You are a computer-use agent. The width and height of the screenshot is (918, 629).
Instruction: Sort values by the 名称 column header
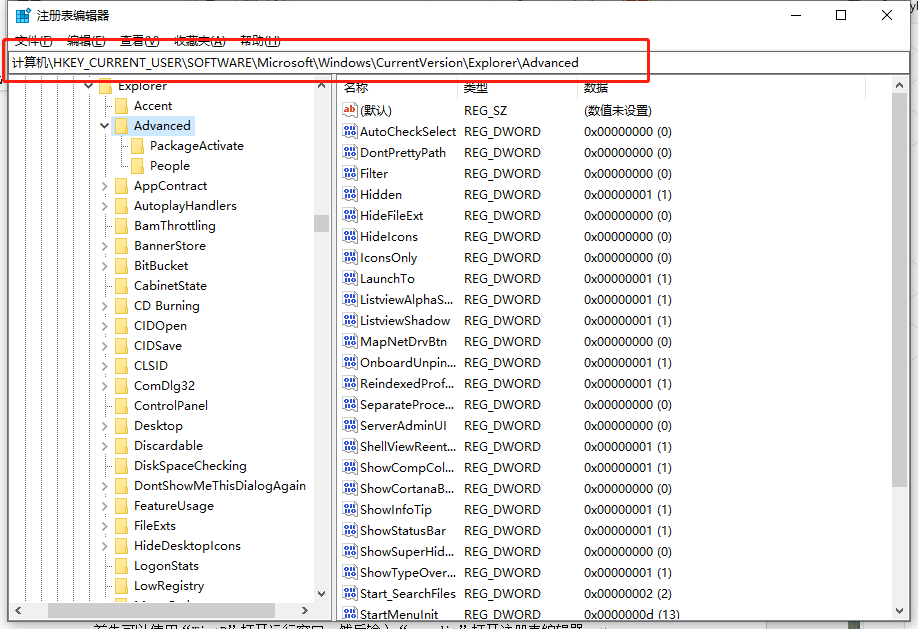tap(398, 88)
